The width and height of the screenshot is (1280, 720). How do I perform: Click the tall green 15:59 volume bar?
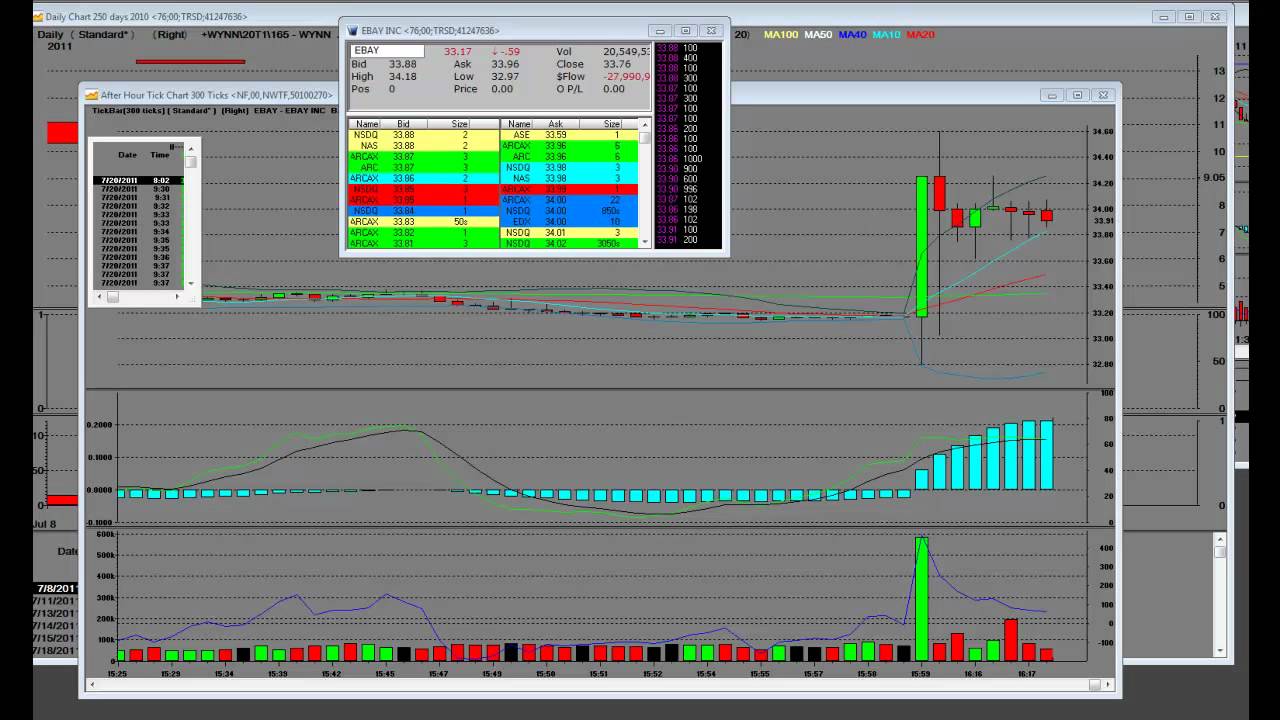[921, 599]
